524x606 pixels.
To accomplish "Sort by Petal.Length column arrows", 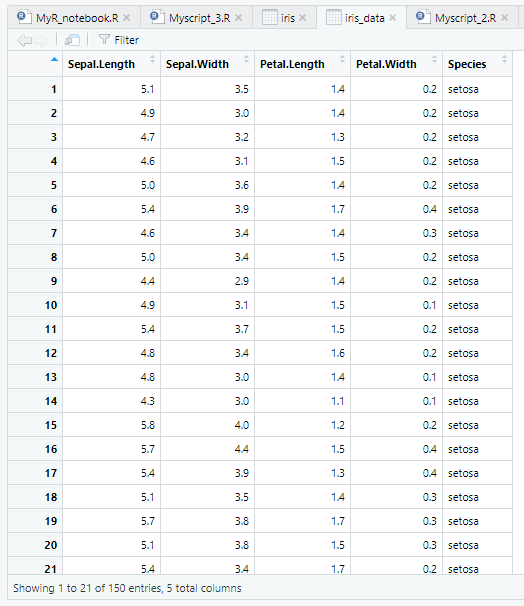I will [342, 59].
